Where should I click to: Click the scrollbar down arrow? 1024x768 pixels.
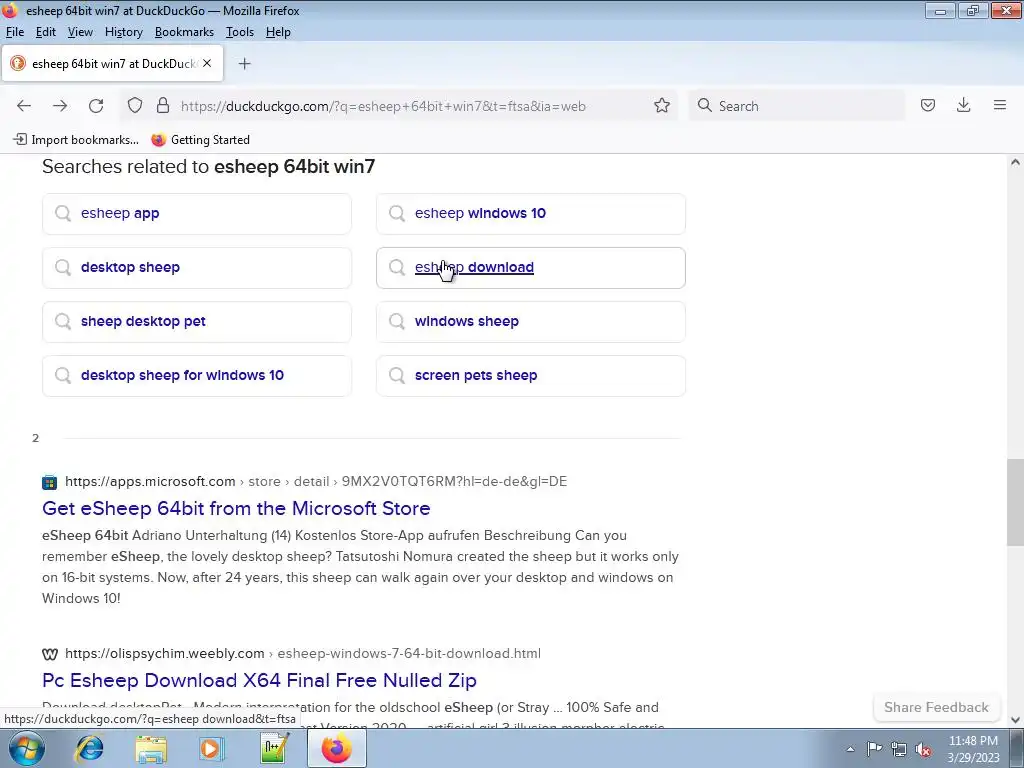click(x=1015, y=720)
